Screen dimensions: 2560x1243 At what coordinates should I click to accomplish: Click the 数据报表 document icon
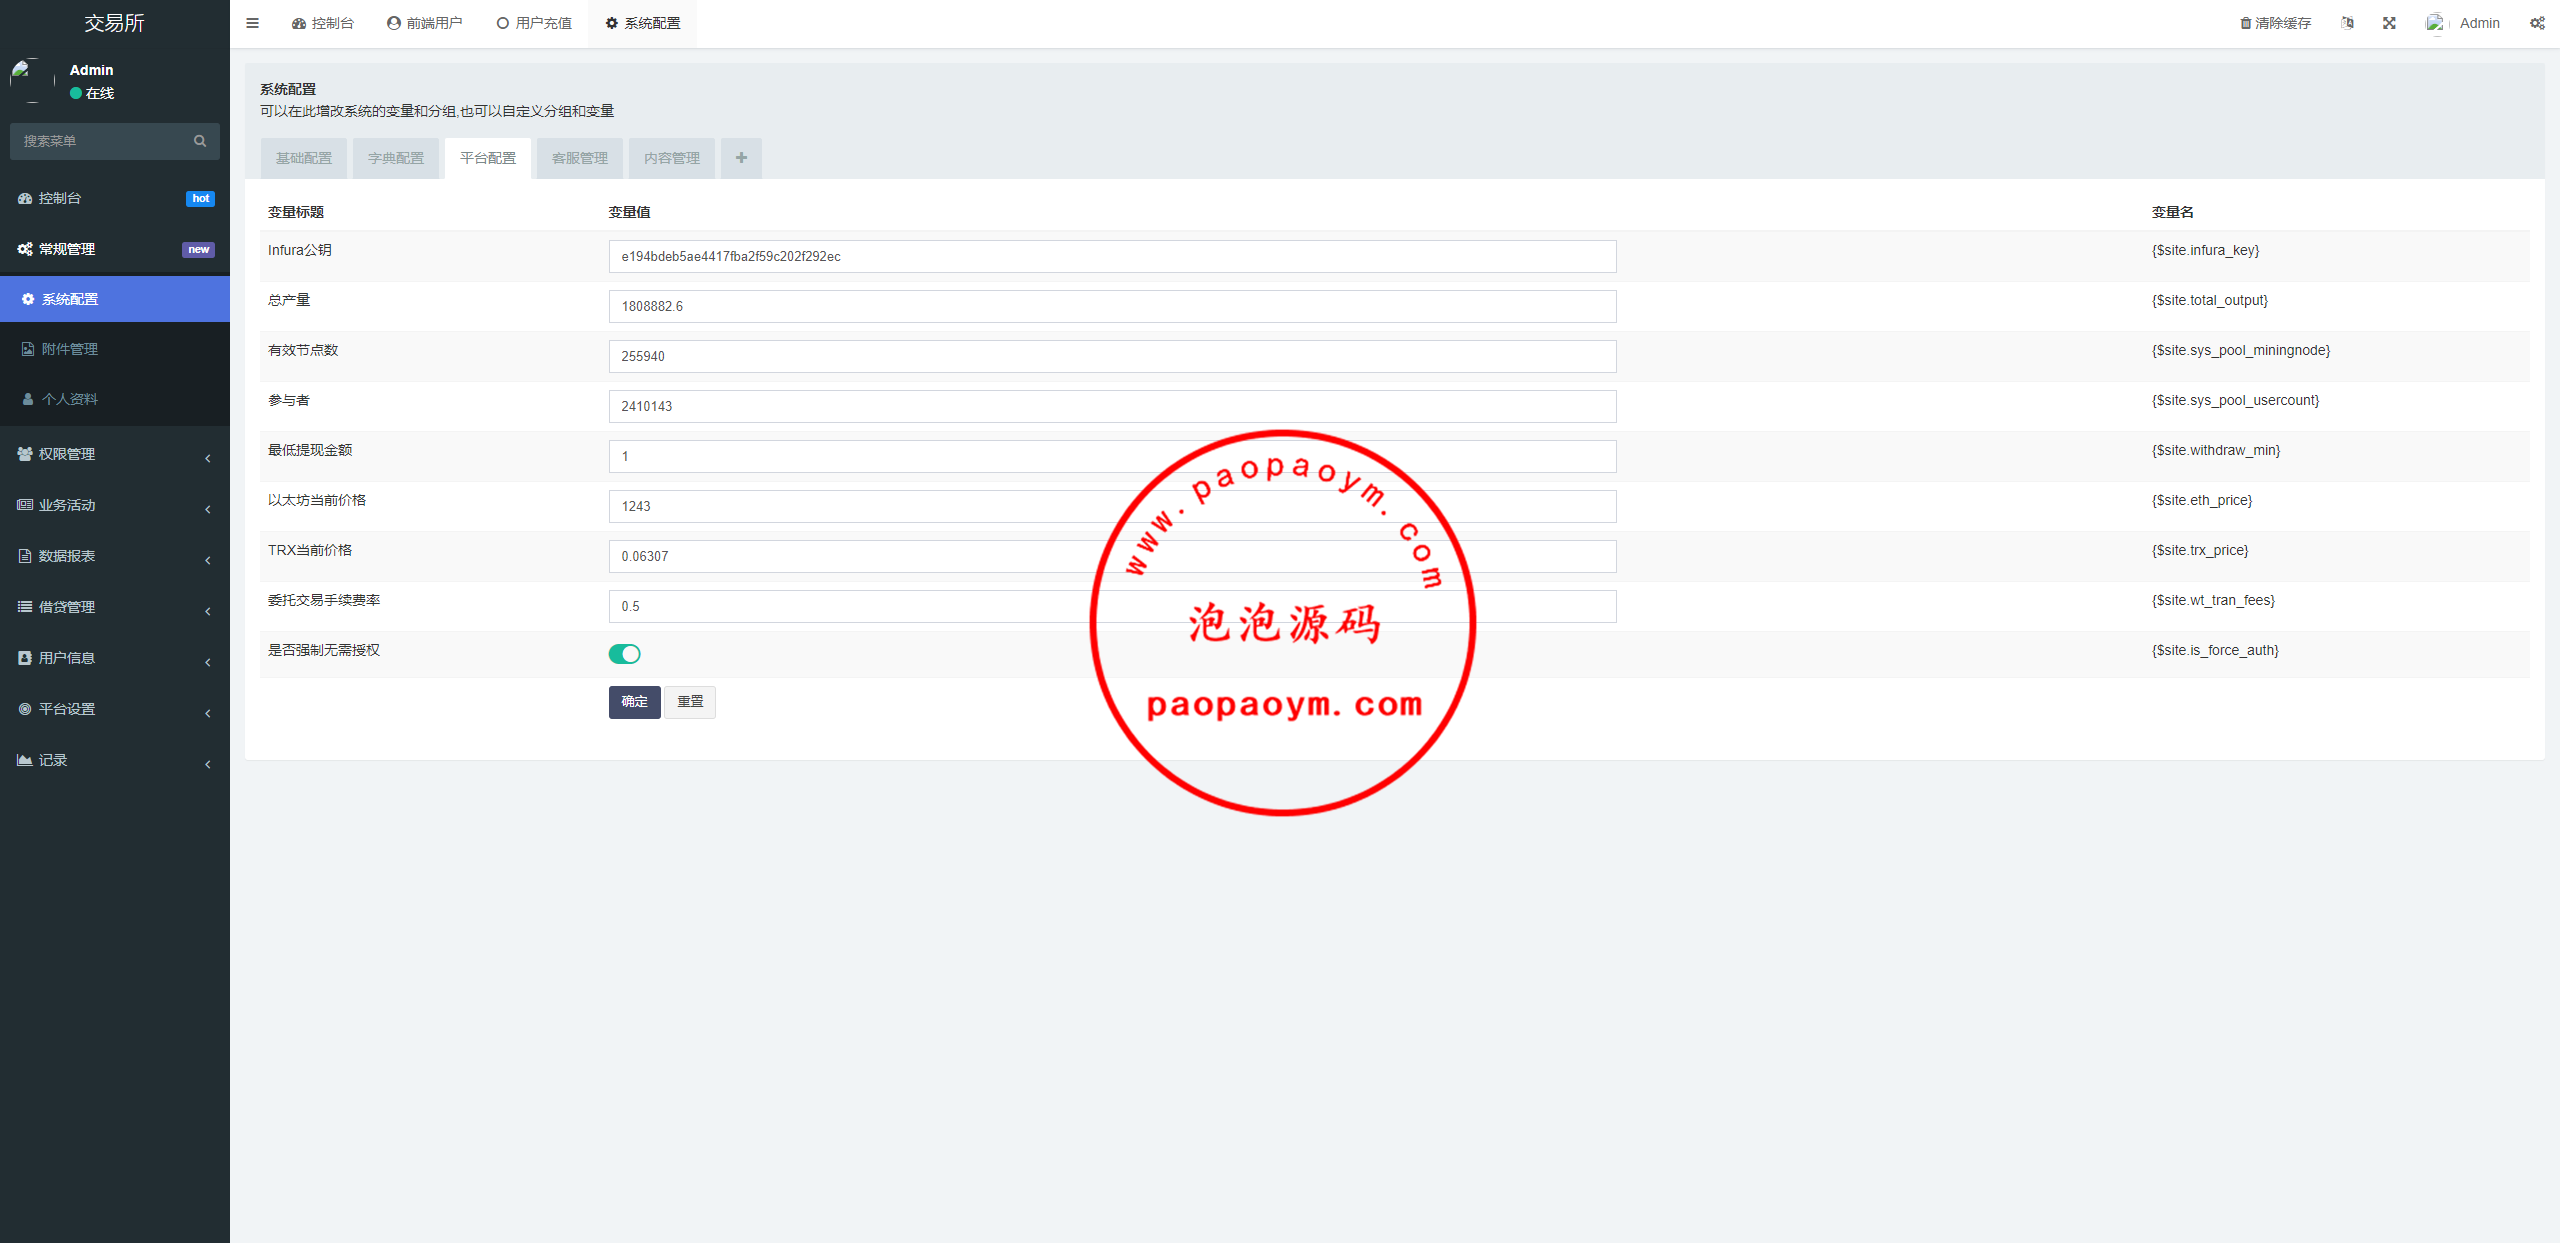pos(25,556)
